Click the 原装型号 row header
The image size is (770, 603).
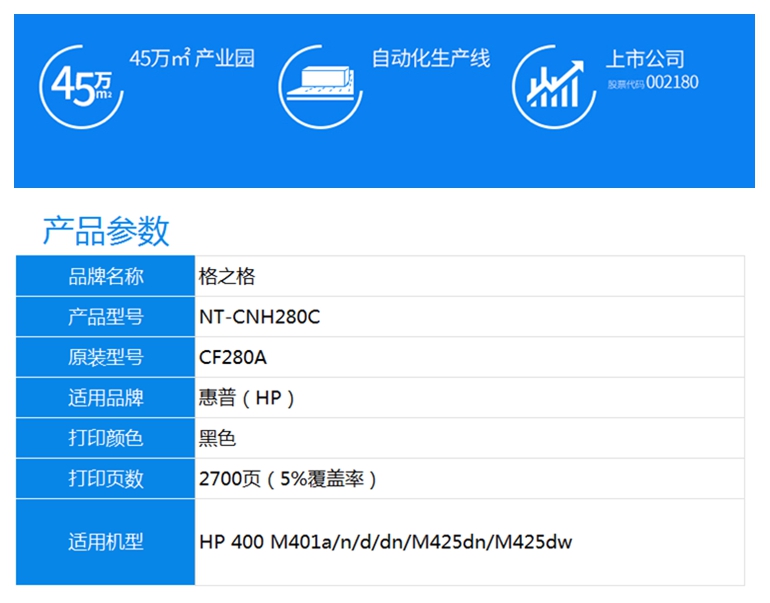pos(106,357)
